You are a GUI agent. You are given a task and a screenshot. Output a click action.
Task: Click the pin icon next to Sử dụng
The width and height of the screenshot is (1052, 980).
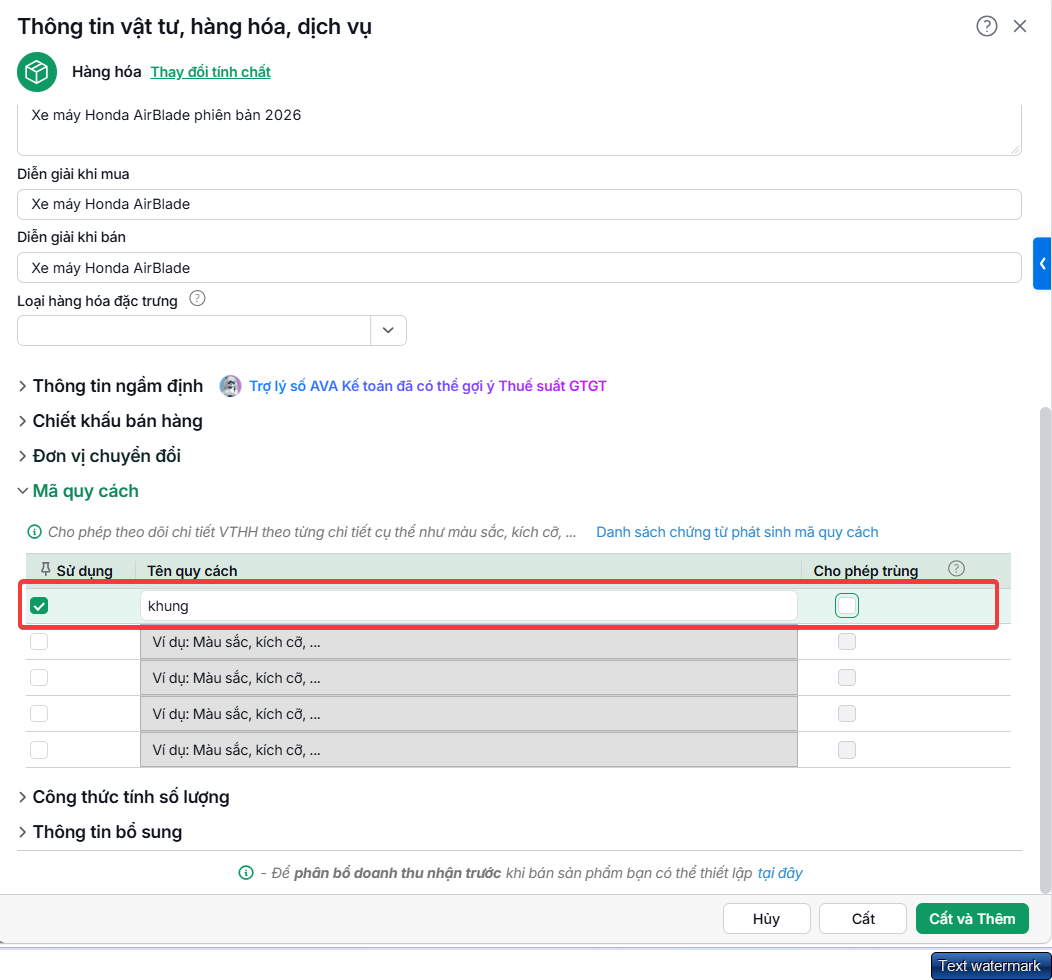[x=46, y=569]
